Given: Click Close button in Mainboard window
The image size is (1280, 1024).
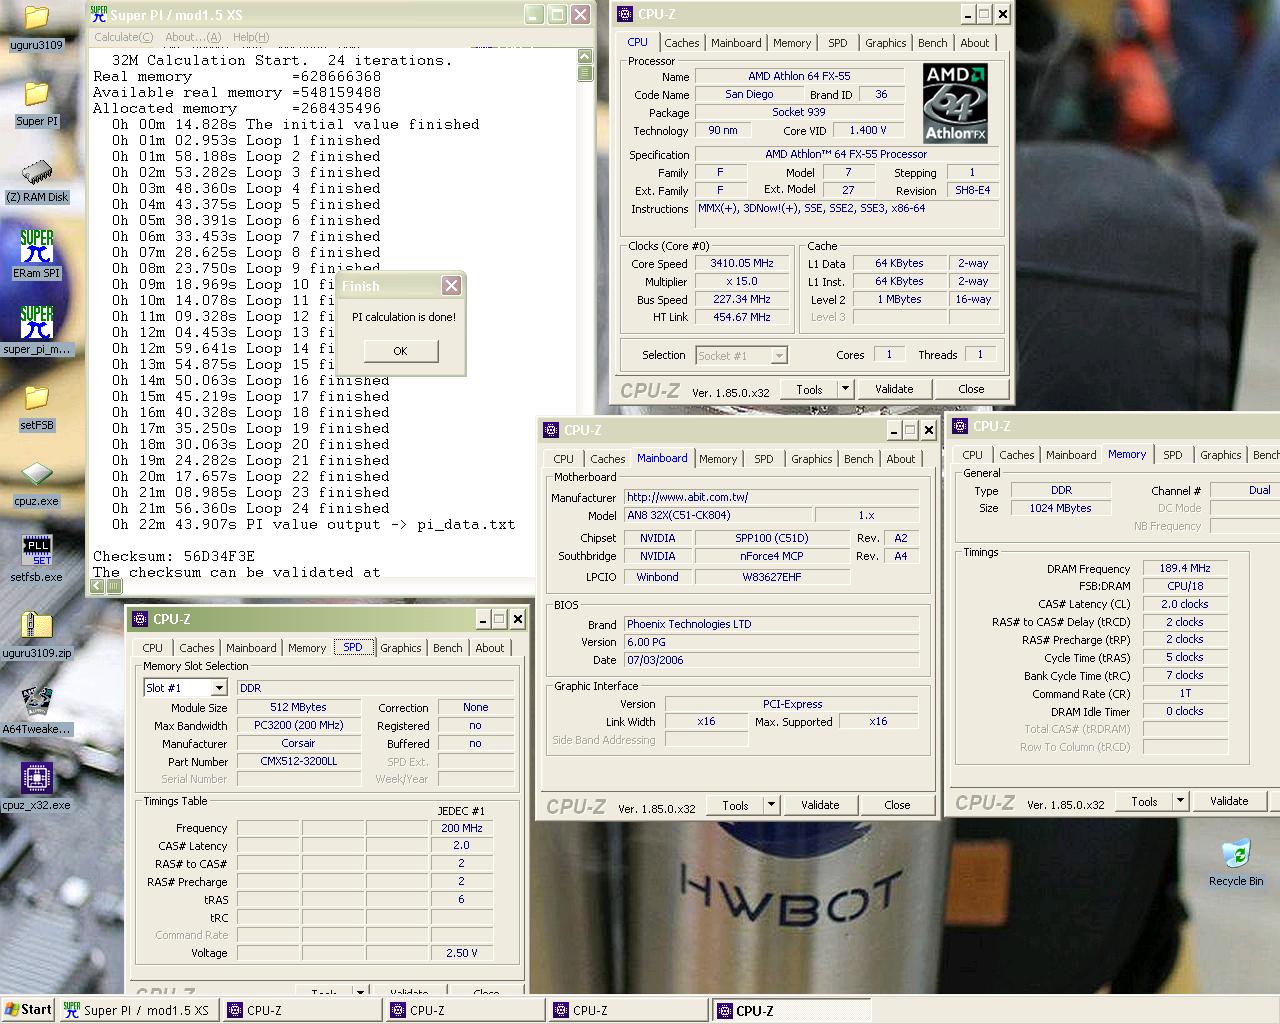Looking at the screenshot, I should 897,805.
